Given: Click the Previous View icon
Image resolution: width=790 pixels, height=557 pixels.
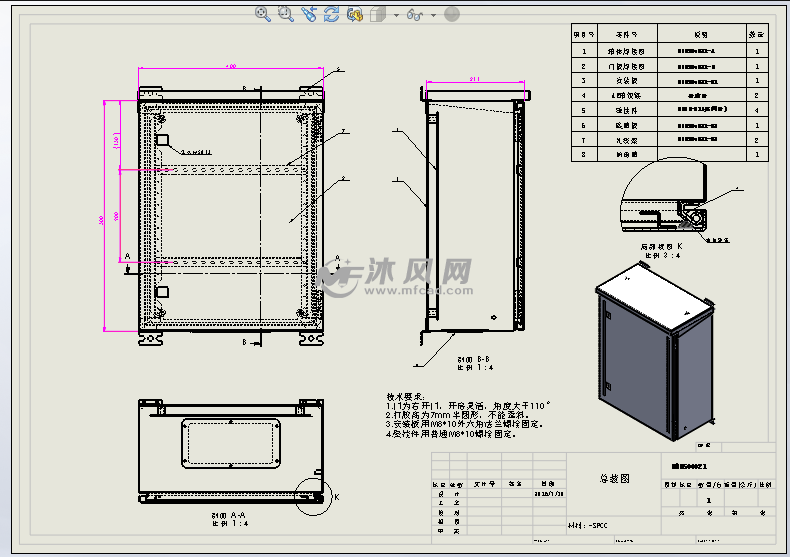Looking at the screenshot, I should coord(308,14).
